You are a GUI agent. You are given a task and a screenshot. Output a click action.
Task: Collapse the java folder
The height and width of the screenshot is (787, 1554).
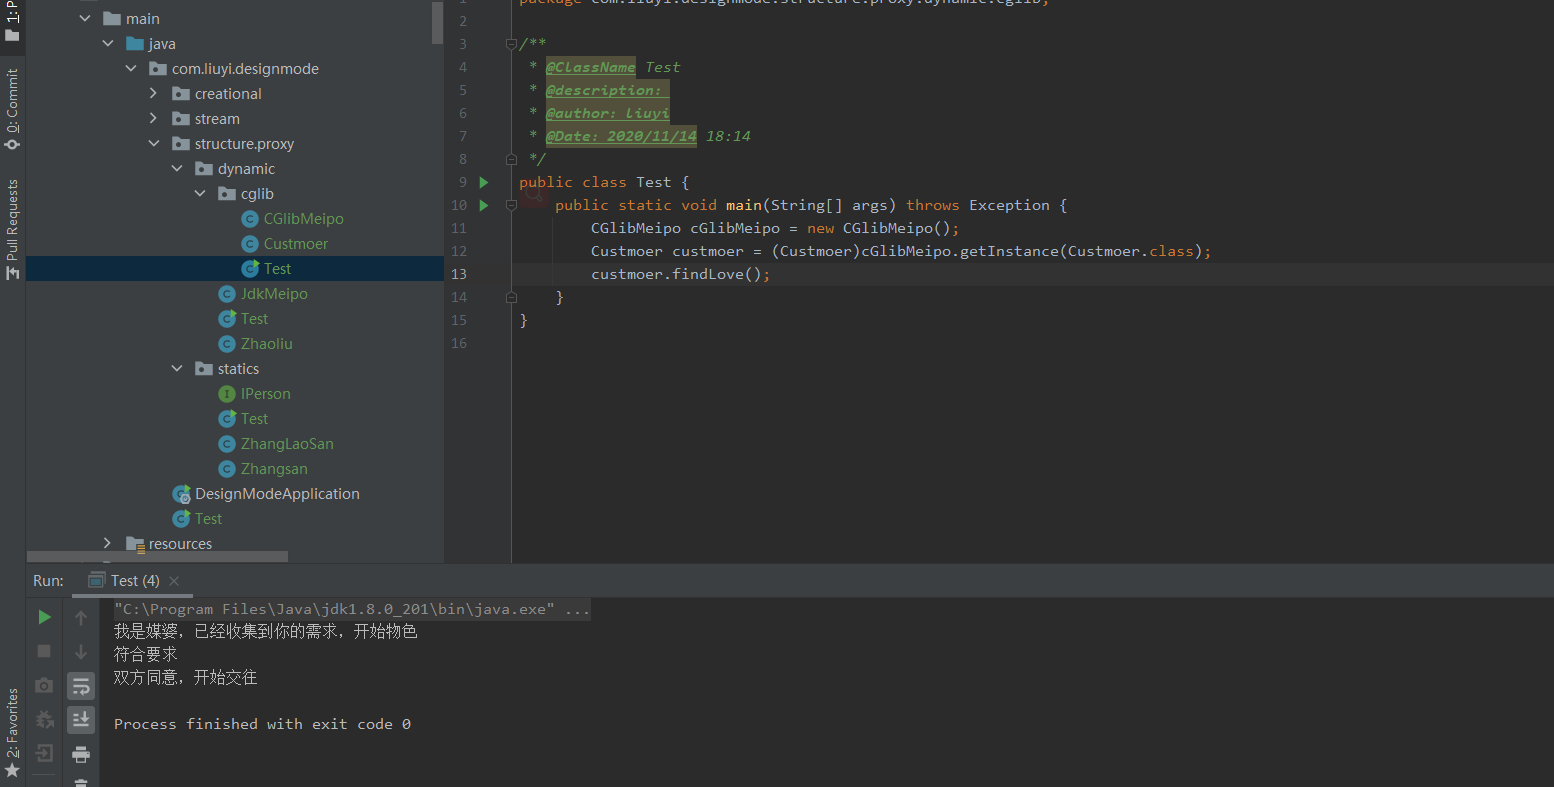pyautogui.click(x=108, y=44)
